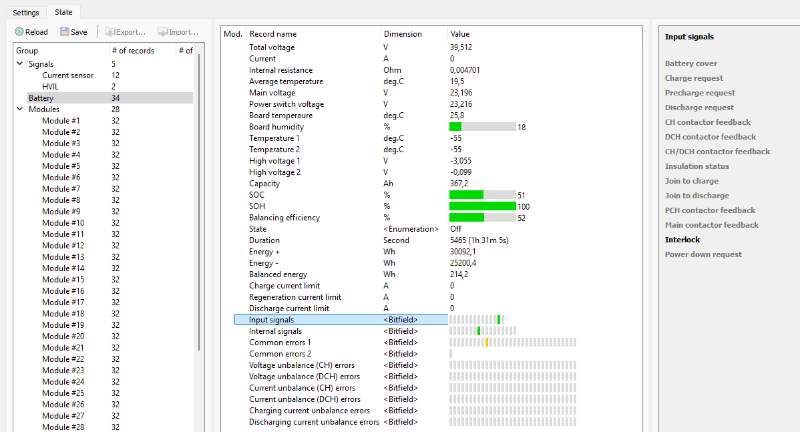The image size is (800, 432).
Task: Click CH contactor feedback signal label
Action: pos(708,122)
